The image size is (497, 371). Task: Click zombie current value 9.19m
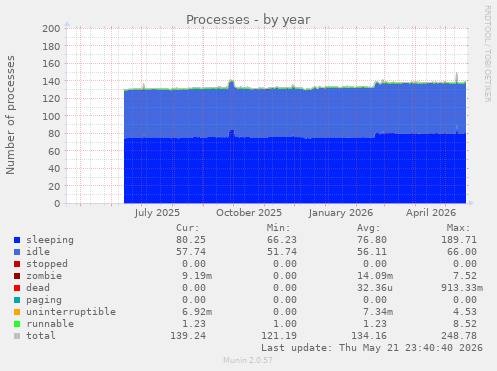click(197, 276)
